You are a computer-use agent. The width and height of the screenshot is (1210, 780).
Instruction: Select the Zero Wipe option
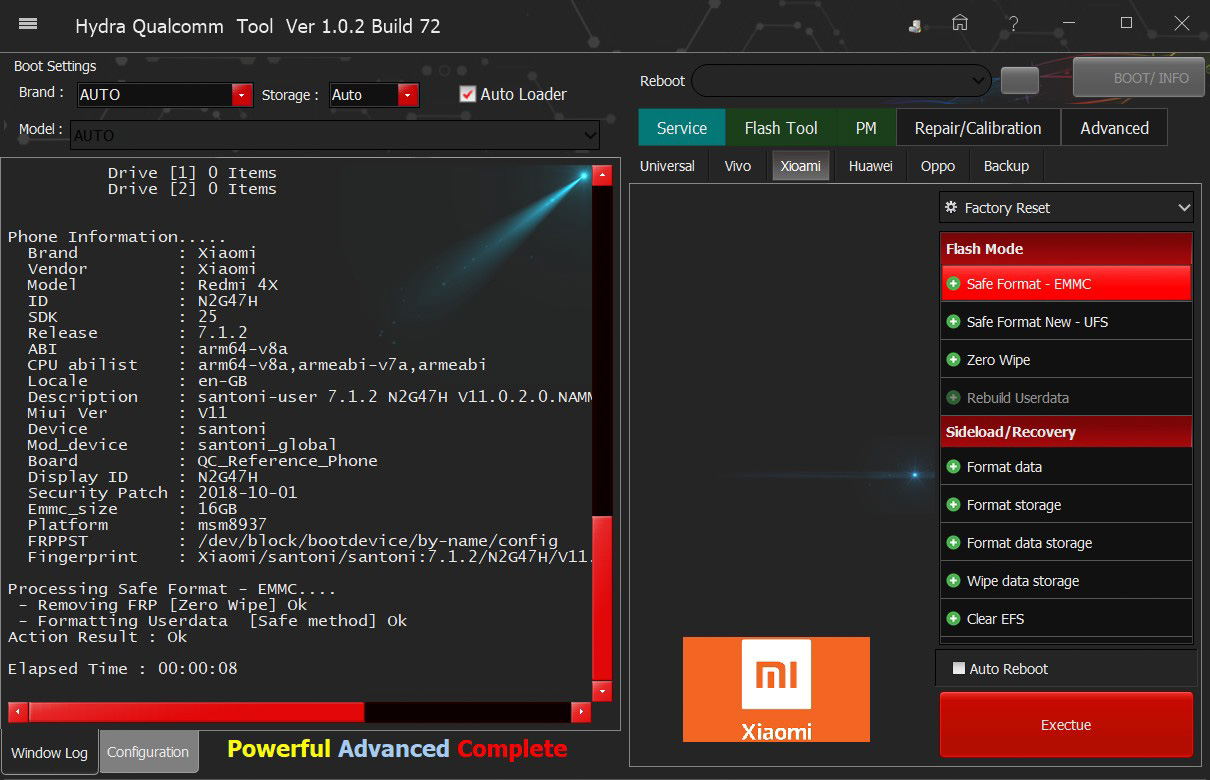tap(1066, 360)
